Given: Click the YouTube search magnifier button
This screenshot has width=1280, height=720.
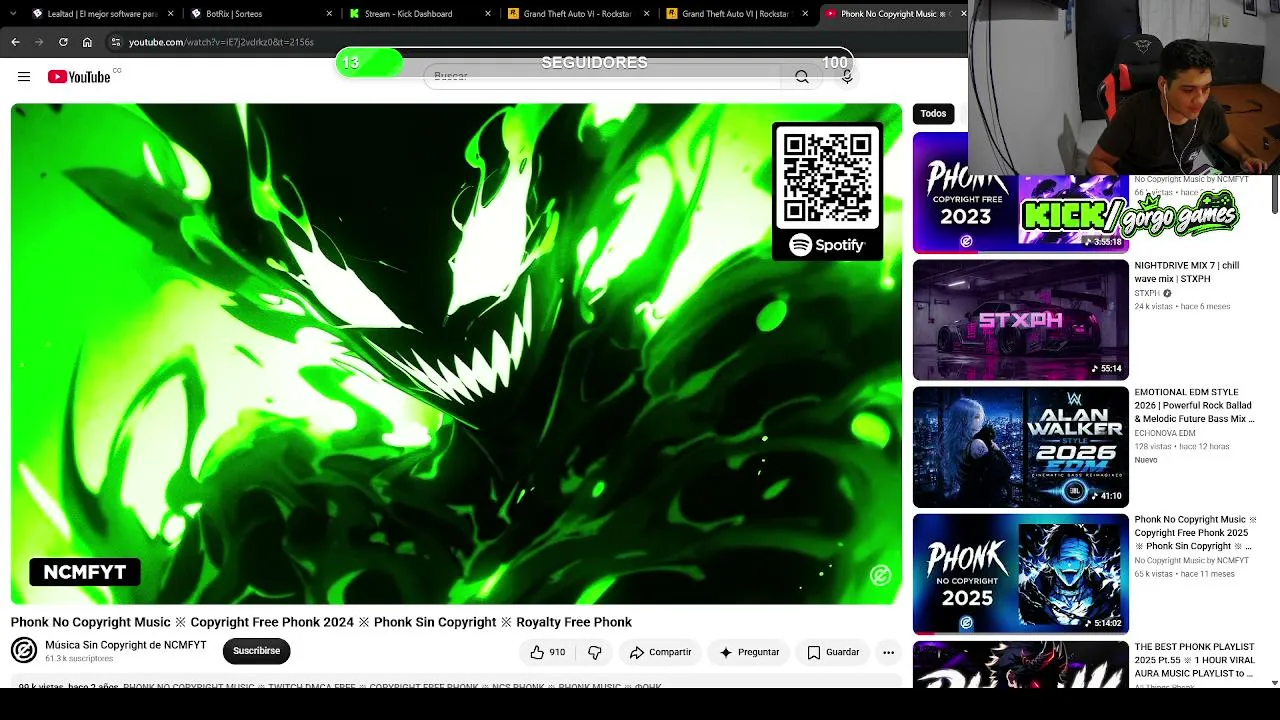Looking at the screenshot, I should tap(802, 77).
